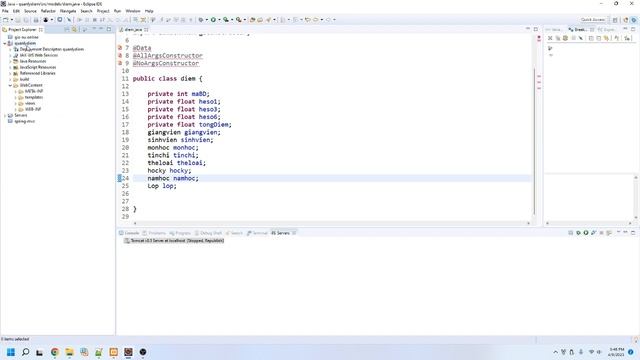Expand the Servers project node
The image size is (640, 360).
[x=4, y=116]
